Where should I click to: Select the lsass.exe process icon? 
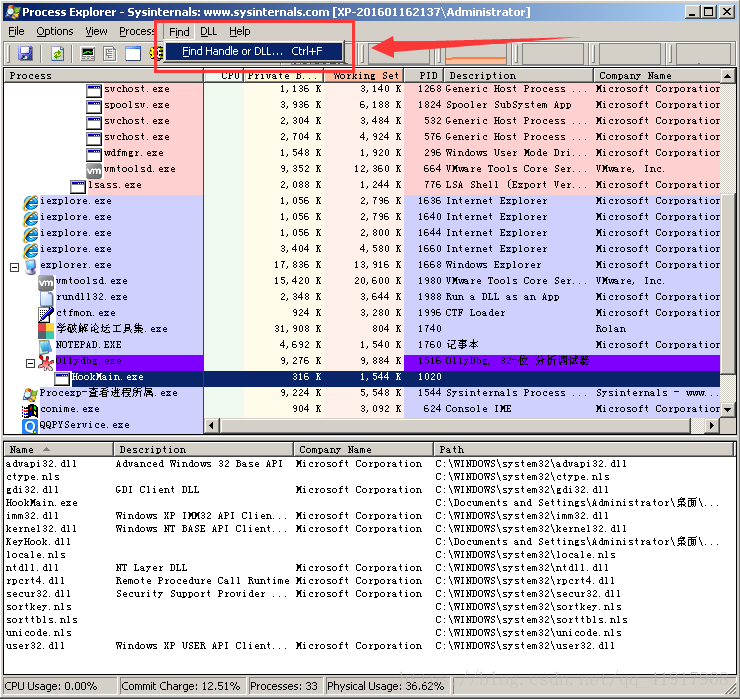tap(78, 185)
